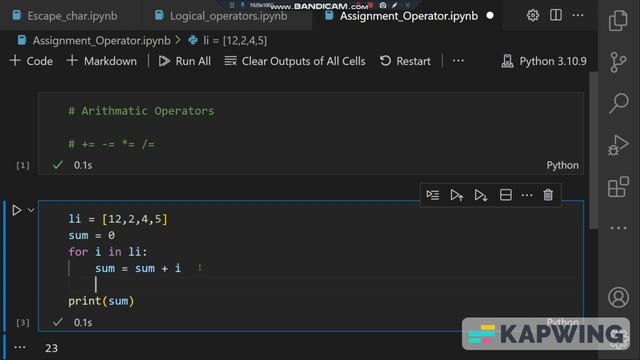Click the '# += -= *= /=' comment line
The height and width of the screenshot is (360, 640).
point(111,144)
